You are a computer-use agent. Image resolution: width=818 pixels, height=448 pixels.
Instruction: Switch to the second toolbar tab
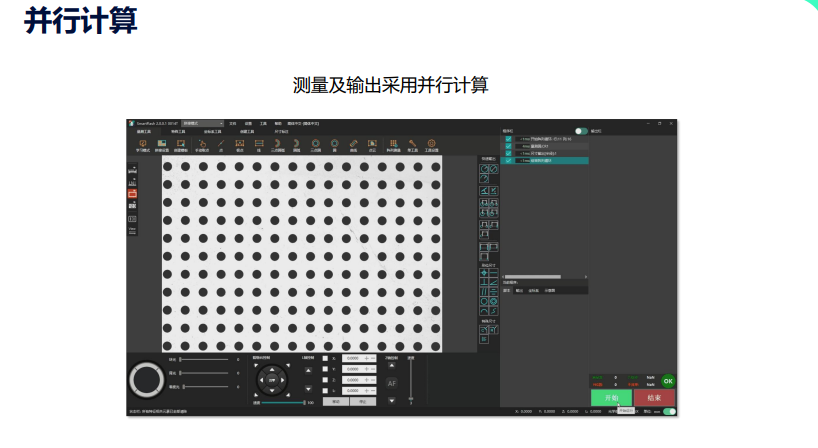(178, 131)
